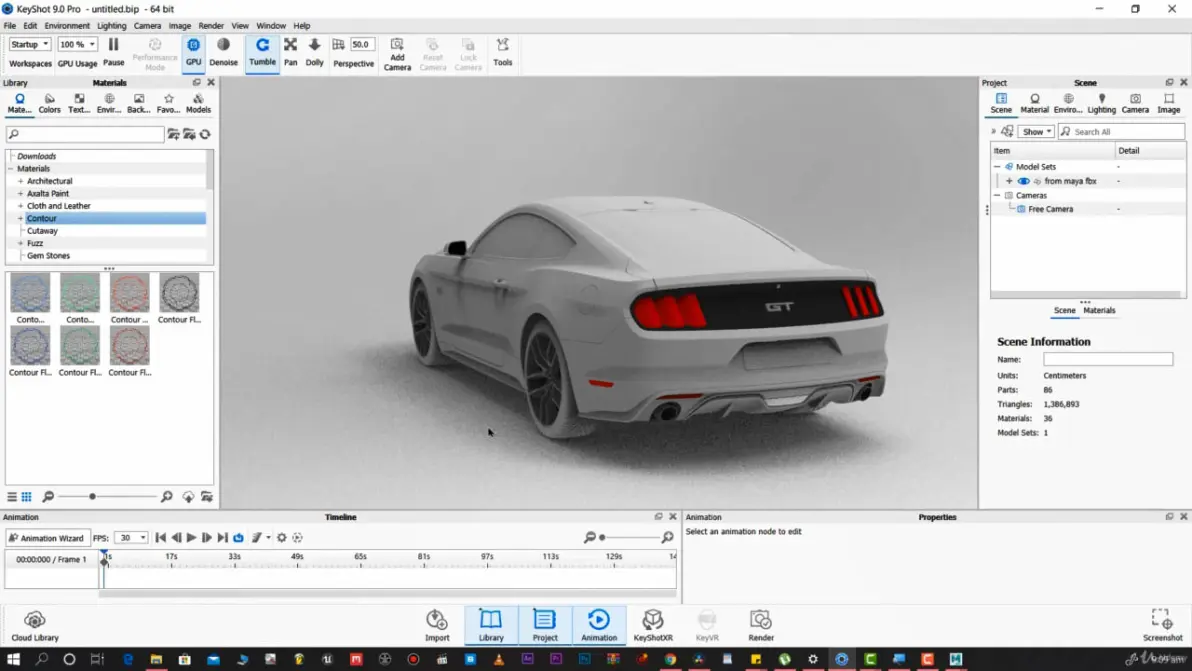Click the scene Name input field
Screen dimensions: 1192x671
pos(1108,359)
